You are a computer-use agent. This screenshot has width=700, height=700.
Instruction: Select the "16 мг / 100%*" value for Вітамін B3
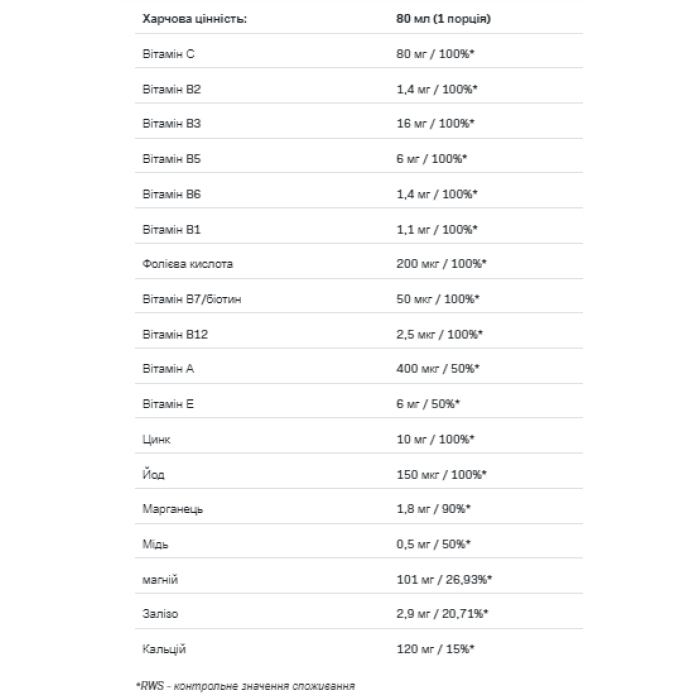tap(435, 123)
